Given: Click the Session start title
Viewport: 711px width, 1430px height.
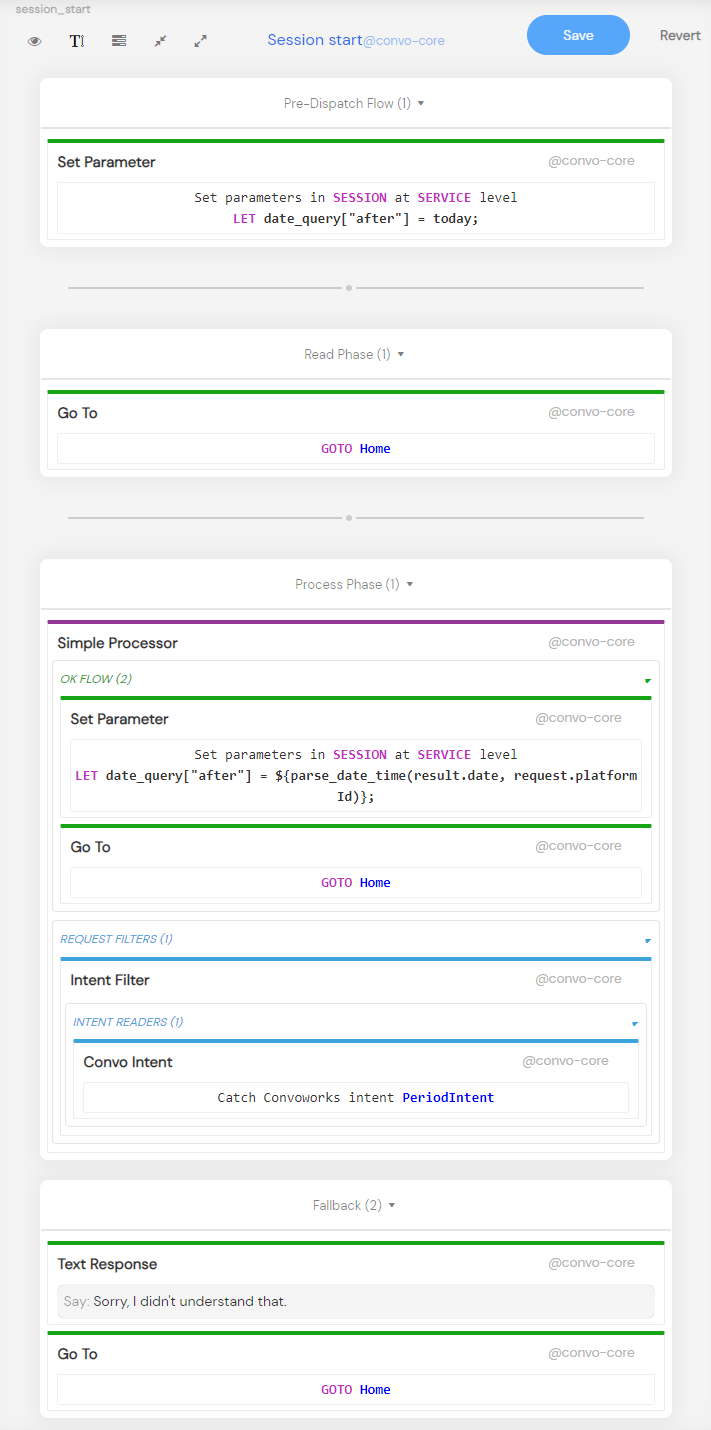Looking at the screenshot, I should (x=315, y=40).
